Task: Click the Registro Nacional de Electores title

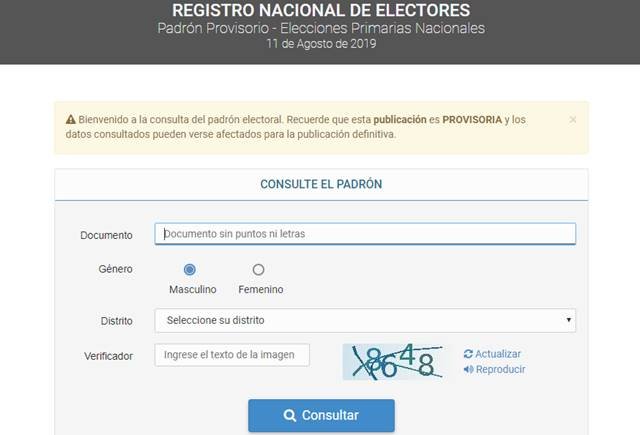Action: tap(321, 11)
